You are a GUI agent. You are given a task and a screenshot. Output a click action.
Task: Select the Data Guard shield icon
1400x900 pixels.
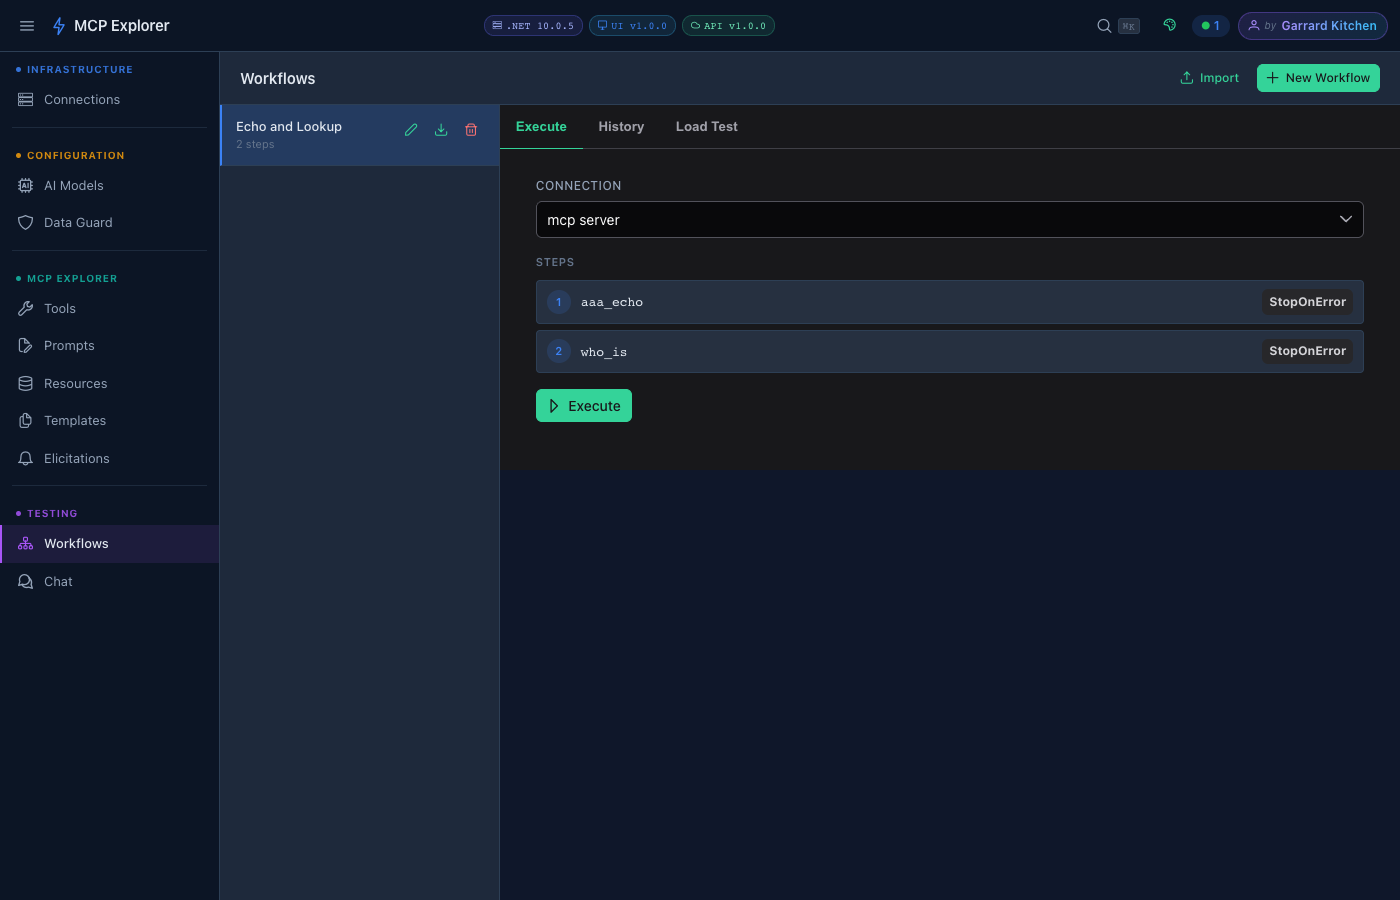pyautogui.click(x=25, y=222)
